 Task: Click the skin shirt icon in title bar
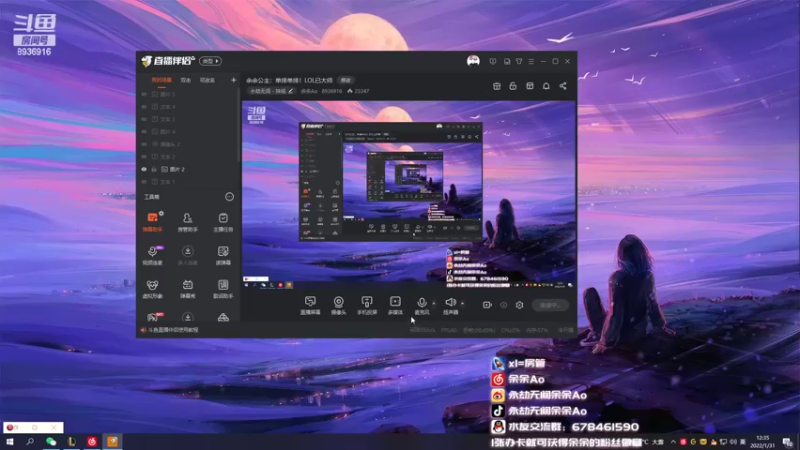pos(519,61)
